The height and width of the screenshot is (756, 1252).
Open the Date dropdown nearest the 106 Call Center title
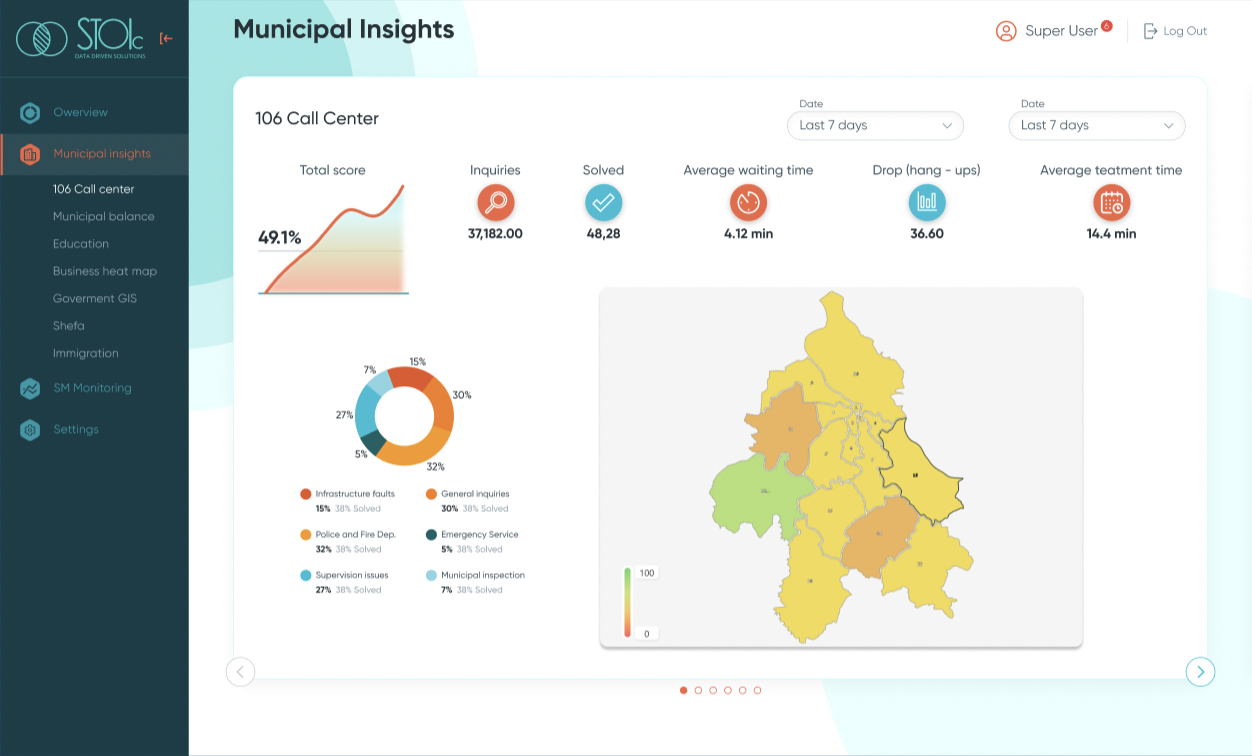click(875, 125)
